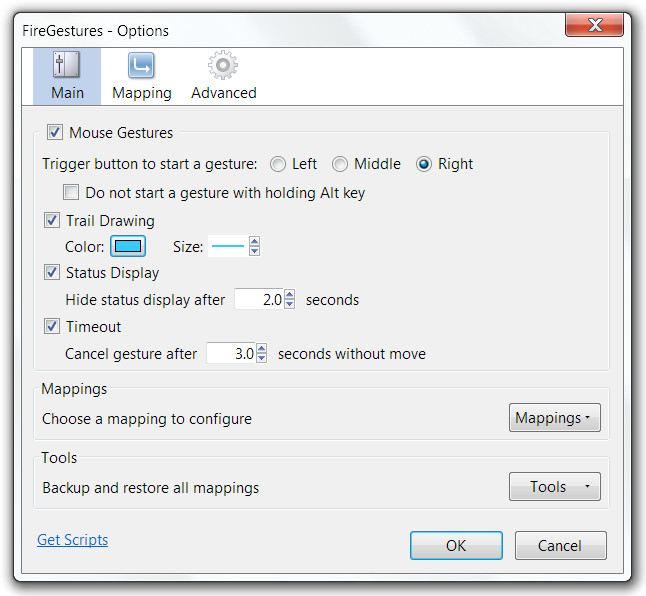Click the 'Hide status display after' label
Screen dimensions: 646x596
[x=145, y=300]
